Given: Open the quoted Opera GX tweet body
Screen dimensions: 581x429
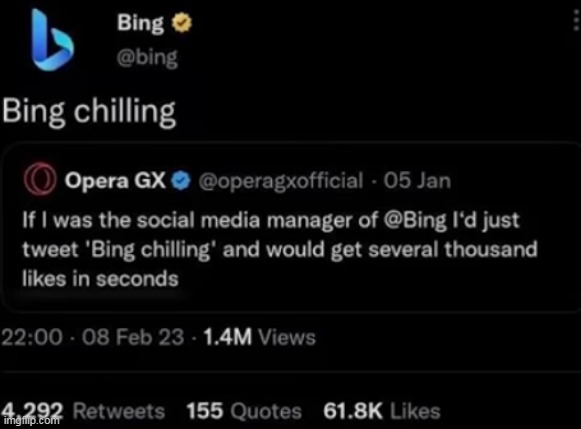Looking at the screenshot, I should [x=280, y=249].
